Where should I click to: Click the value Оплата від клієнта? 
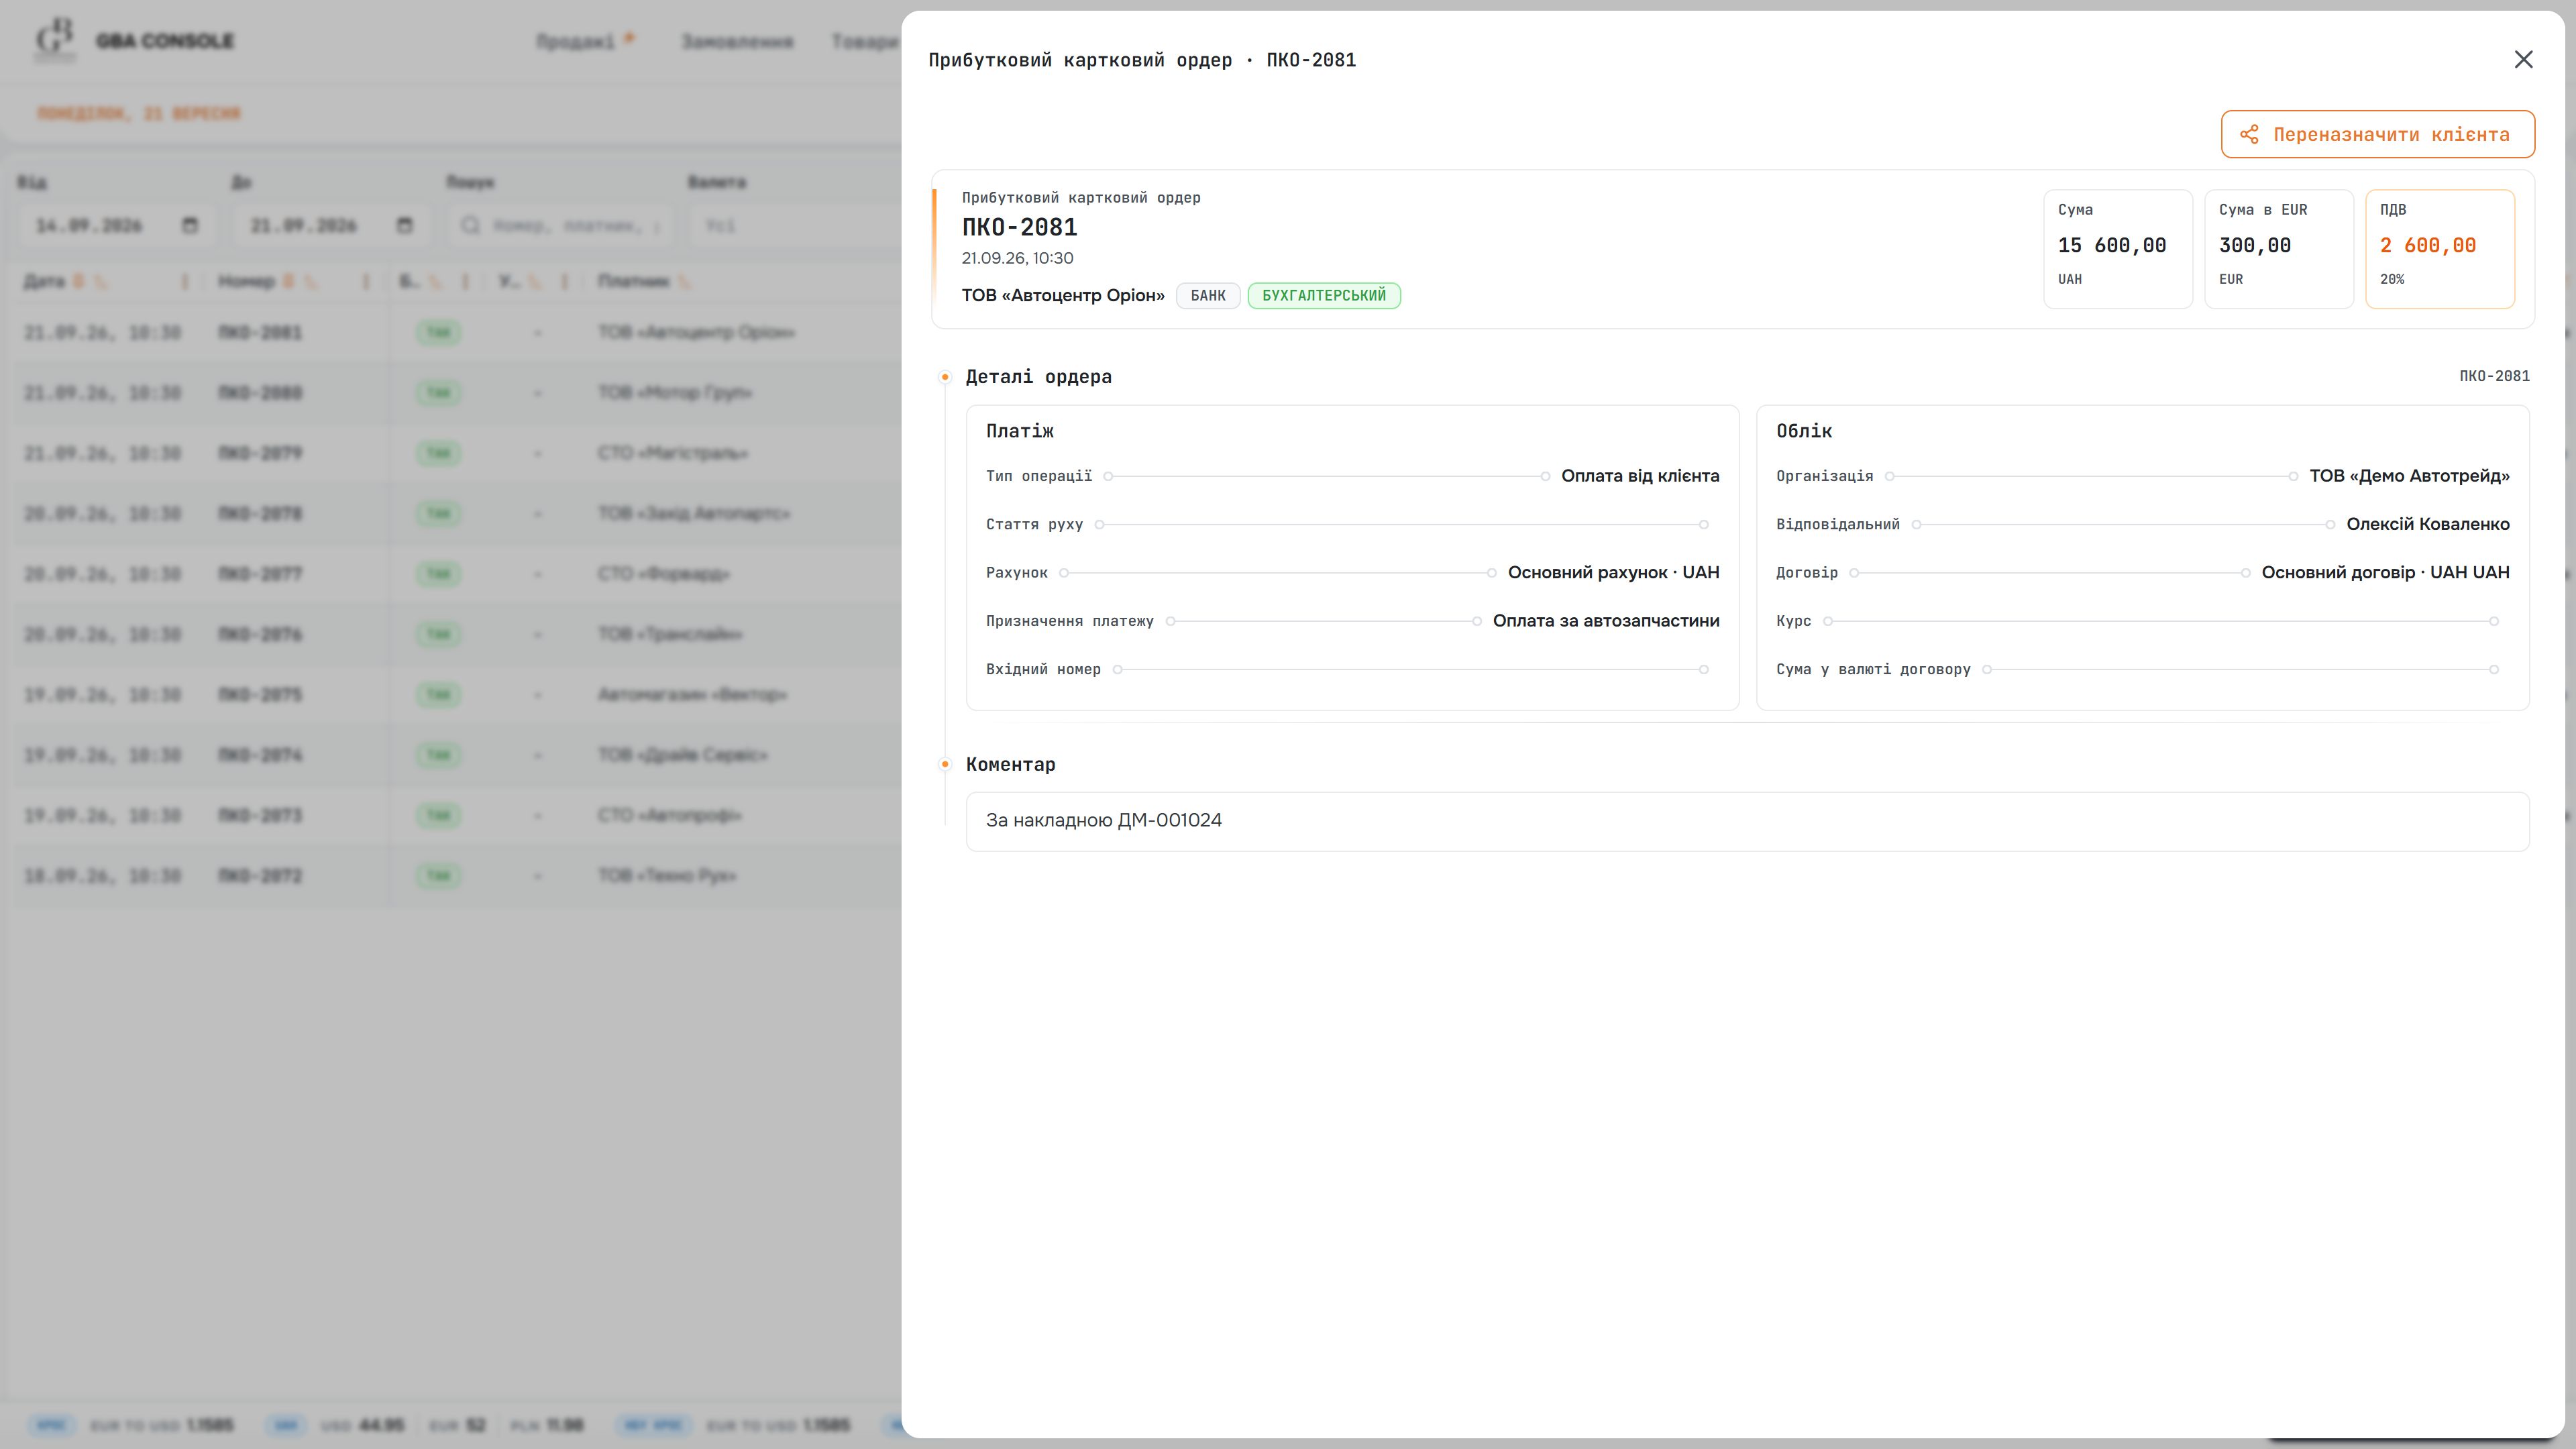point(1640,476)
